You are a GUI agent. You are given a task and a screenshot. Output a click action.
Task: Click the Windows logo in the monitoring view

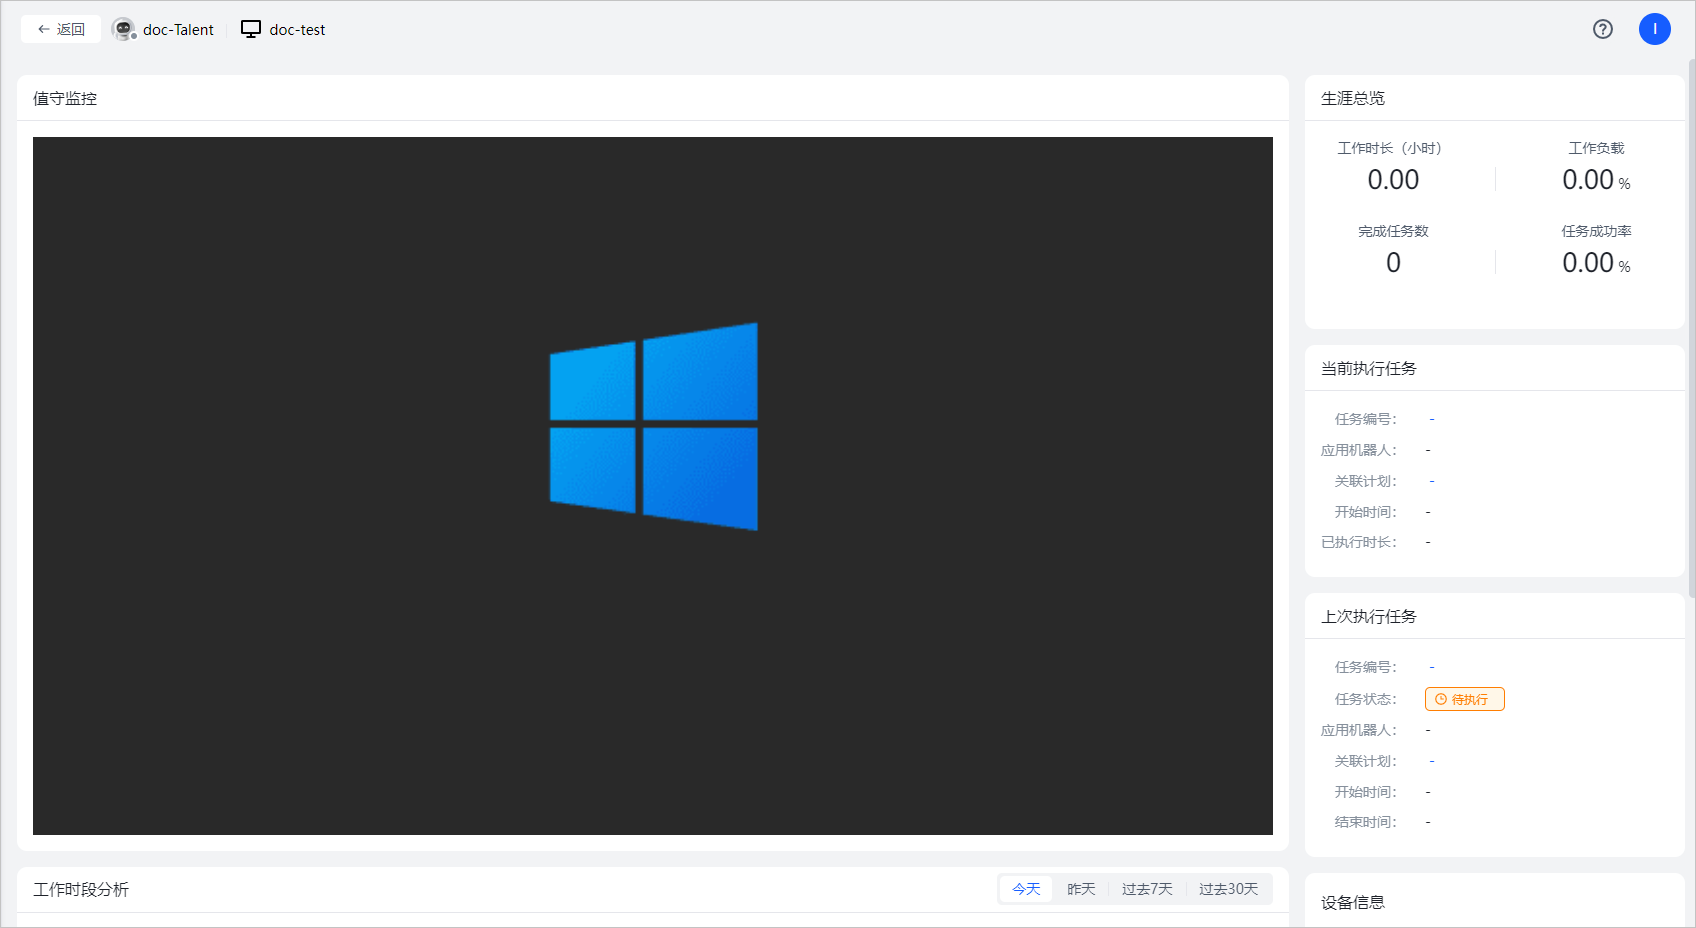coord(653,427)
